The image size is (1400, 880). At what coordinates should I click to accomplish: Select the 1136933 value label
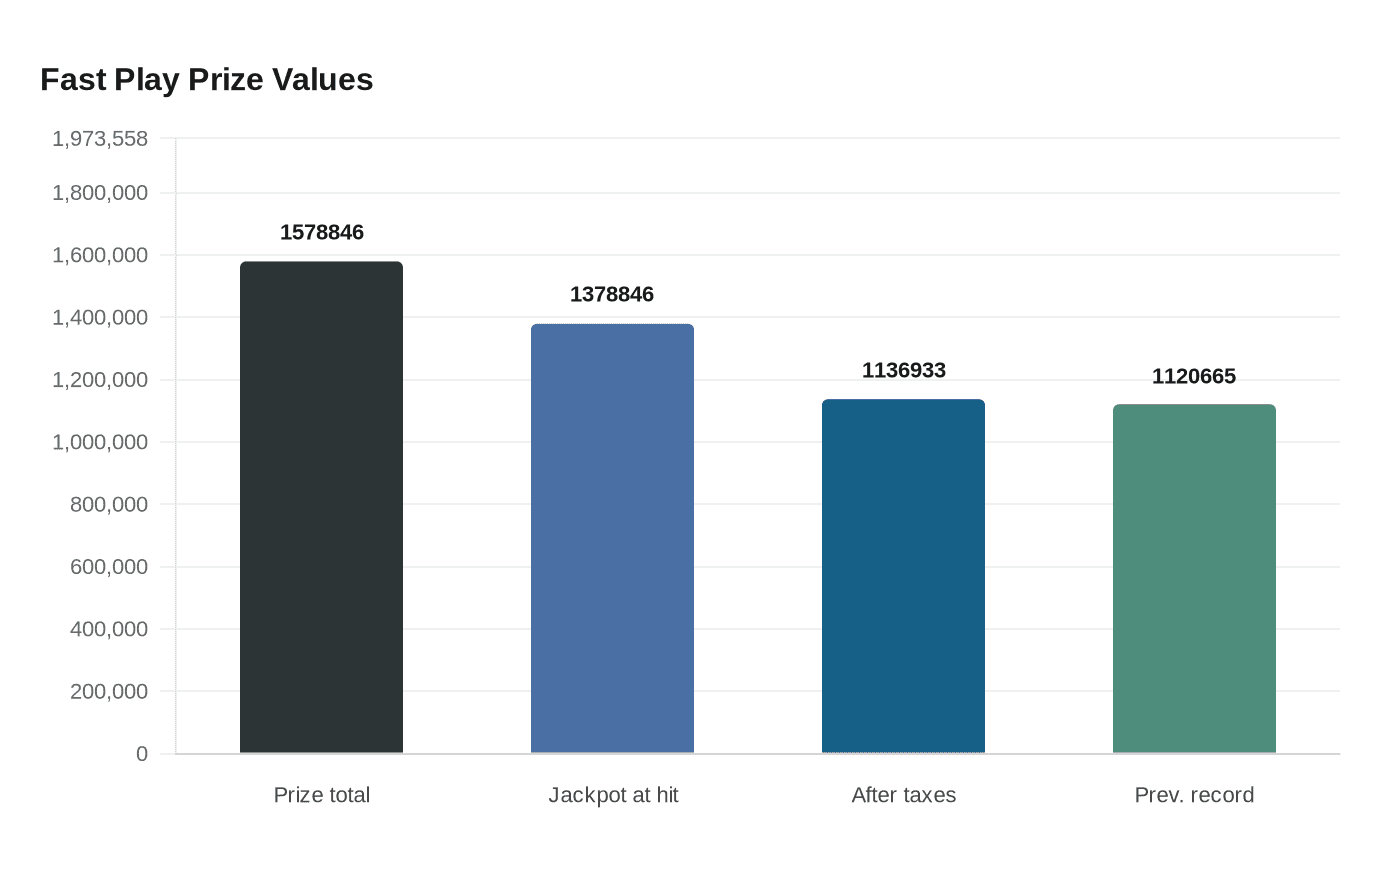[x=903, y=370]
